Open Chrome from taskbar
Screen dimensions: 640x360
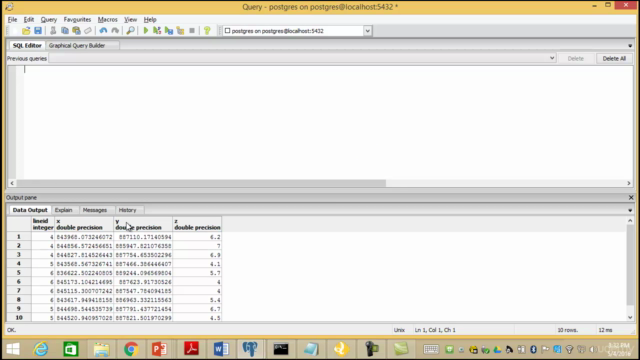[131, 349]
